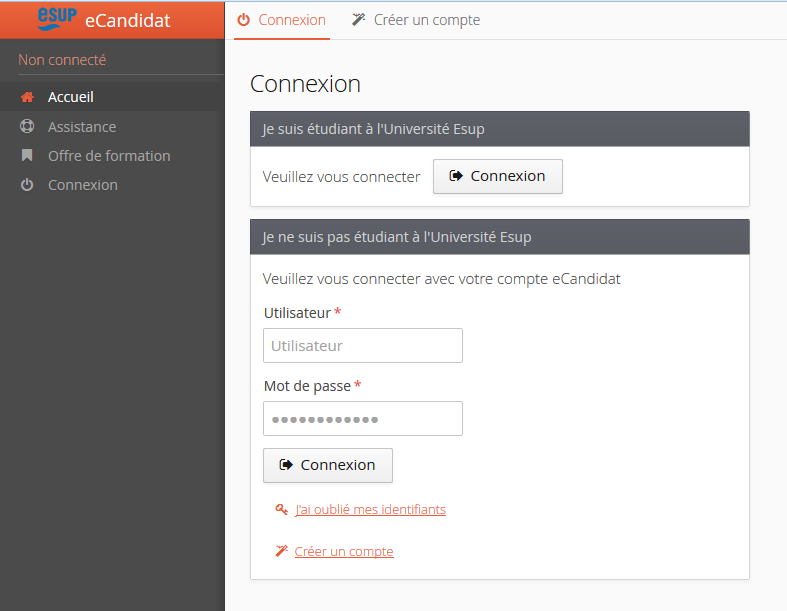
Task: Click the bookmark icon for Offre de formation
Action: point(27,156)
